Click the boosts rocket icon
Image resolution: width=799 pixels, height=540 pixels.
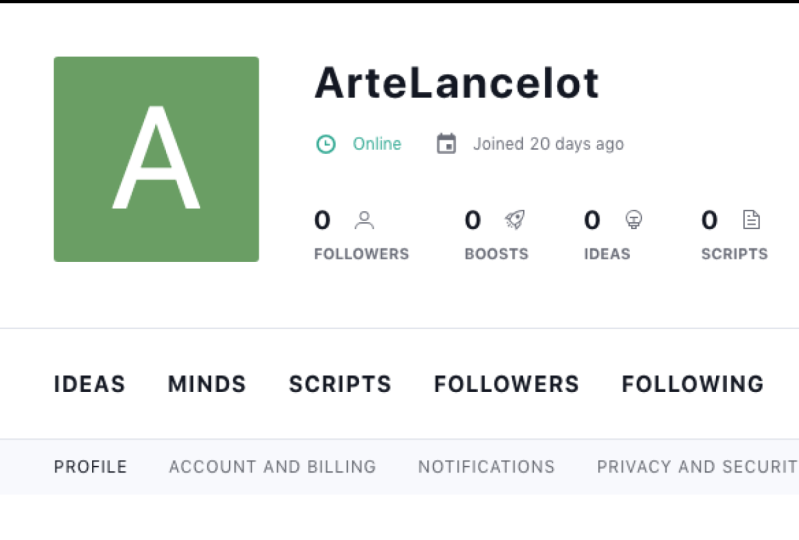[x=515, y=220]
